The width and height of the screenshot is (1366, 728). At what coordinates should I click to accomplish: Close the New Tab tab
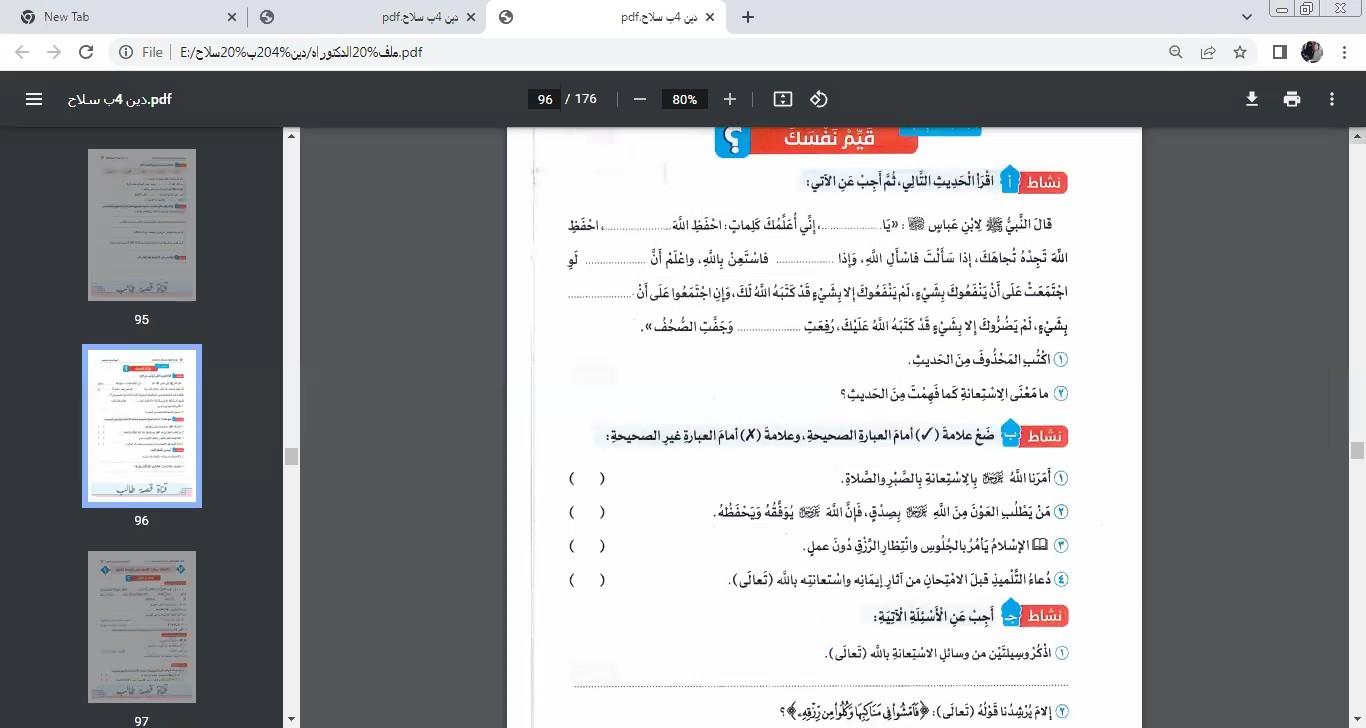pyautogui.click(x=232, y=17)
